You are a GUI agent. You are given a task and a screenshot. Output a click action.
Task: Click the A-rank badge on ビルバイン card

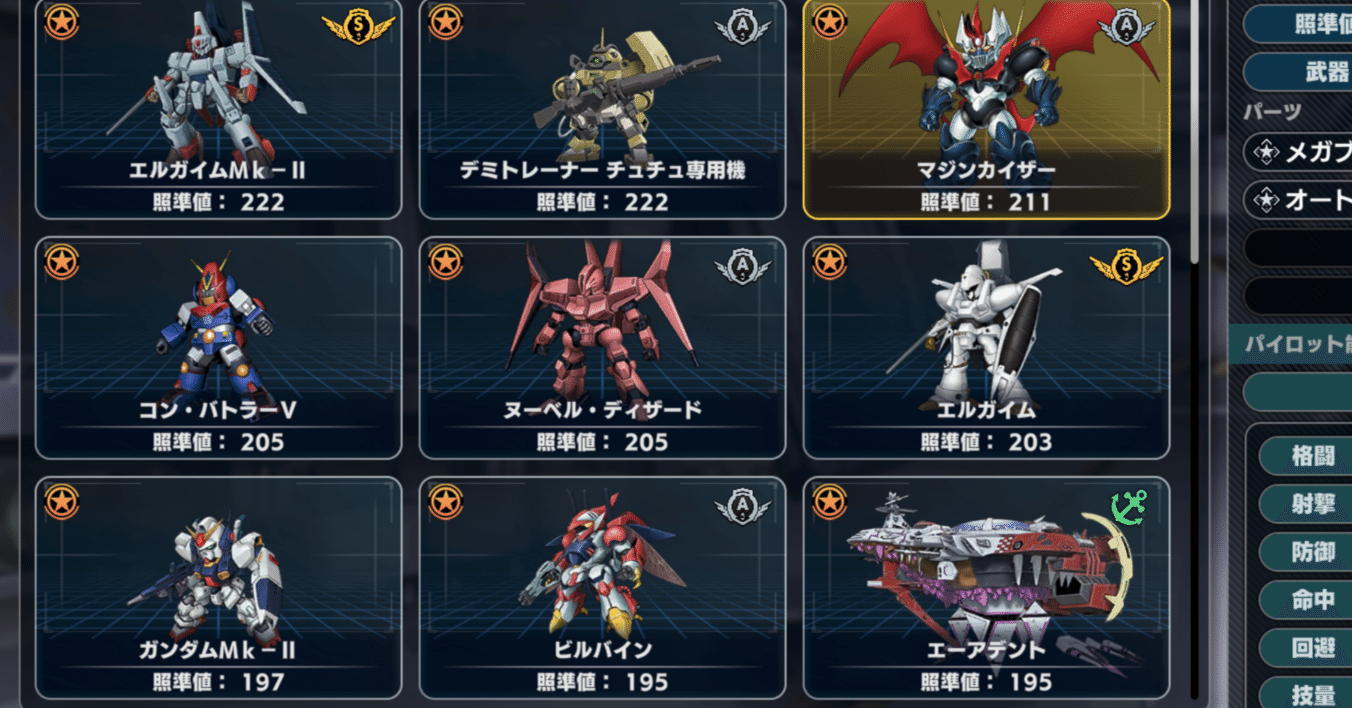(x=743, y=507)
